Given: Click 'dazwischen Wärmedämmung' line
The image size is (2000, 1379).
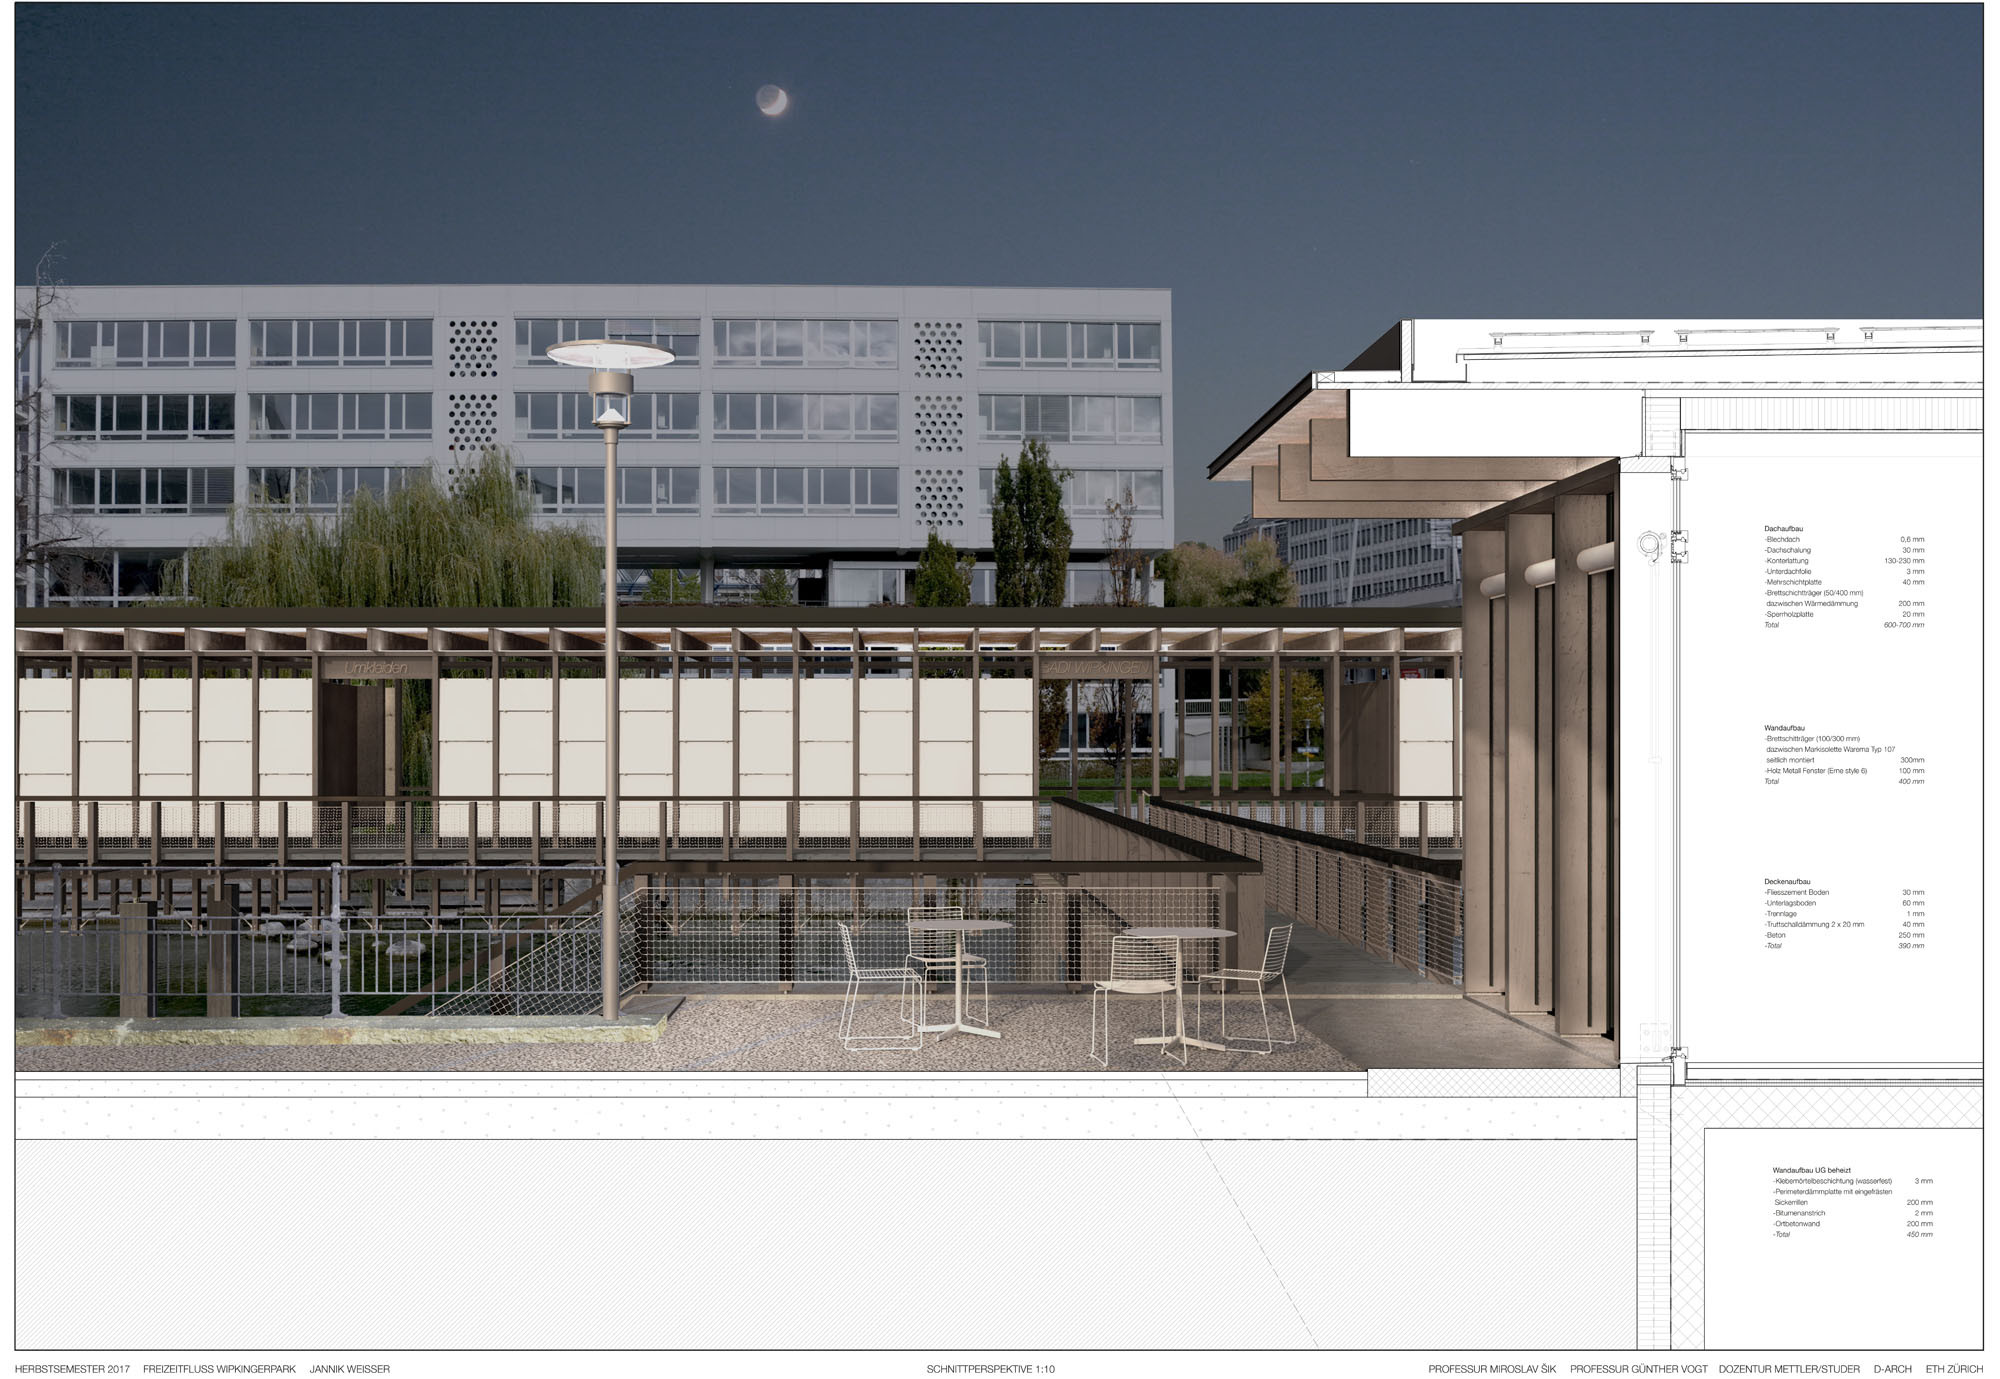Looking at the screenshot, I should tap(1812, 604).
